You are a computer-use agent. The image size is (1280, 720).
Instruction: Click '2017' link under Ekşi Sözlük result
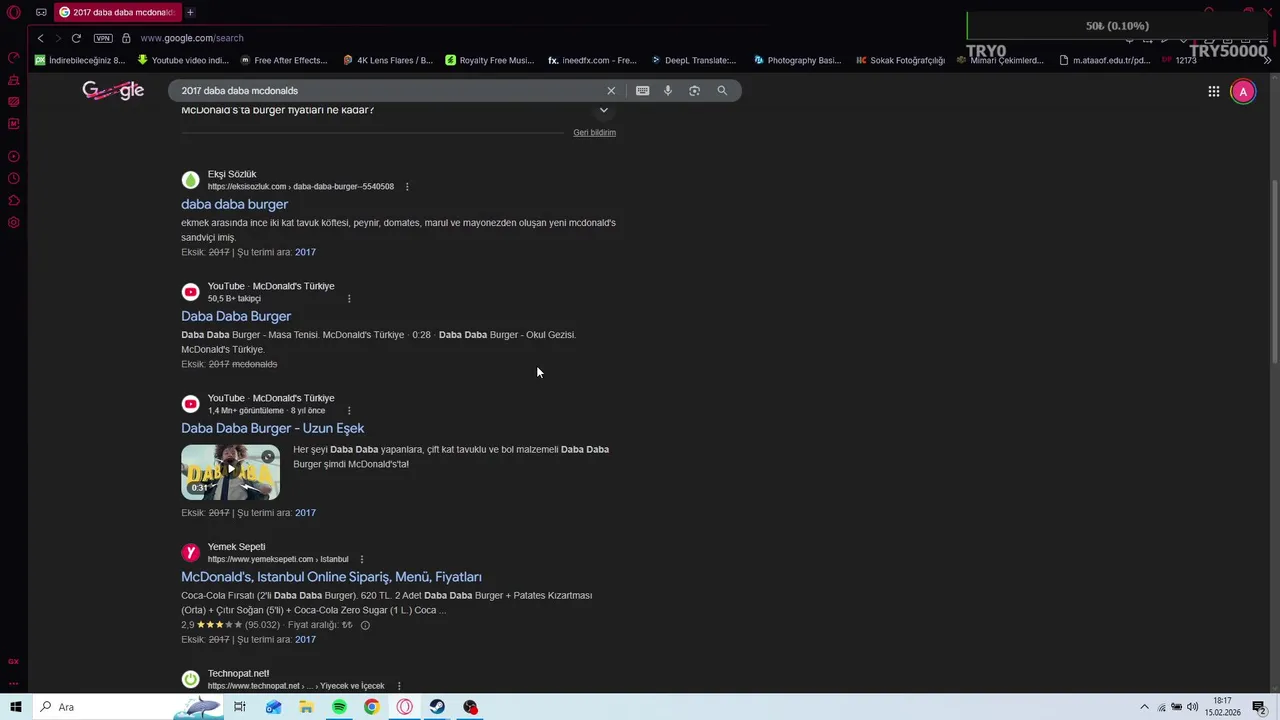[305, 252]
